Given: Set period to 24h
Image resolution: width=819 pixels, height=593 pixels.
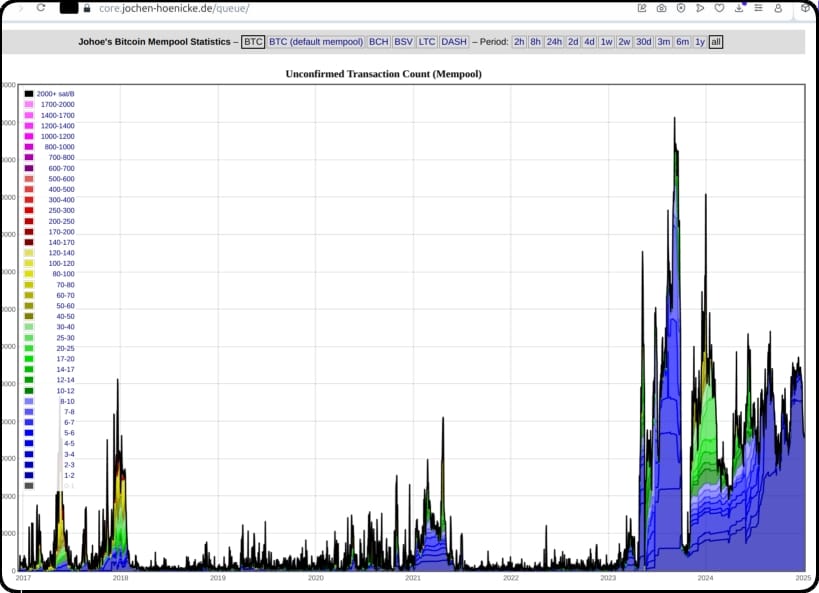Looking at the screenshot, I should (x=554, y=42).
